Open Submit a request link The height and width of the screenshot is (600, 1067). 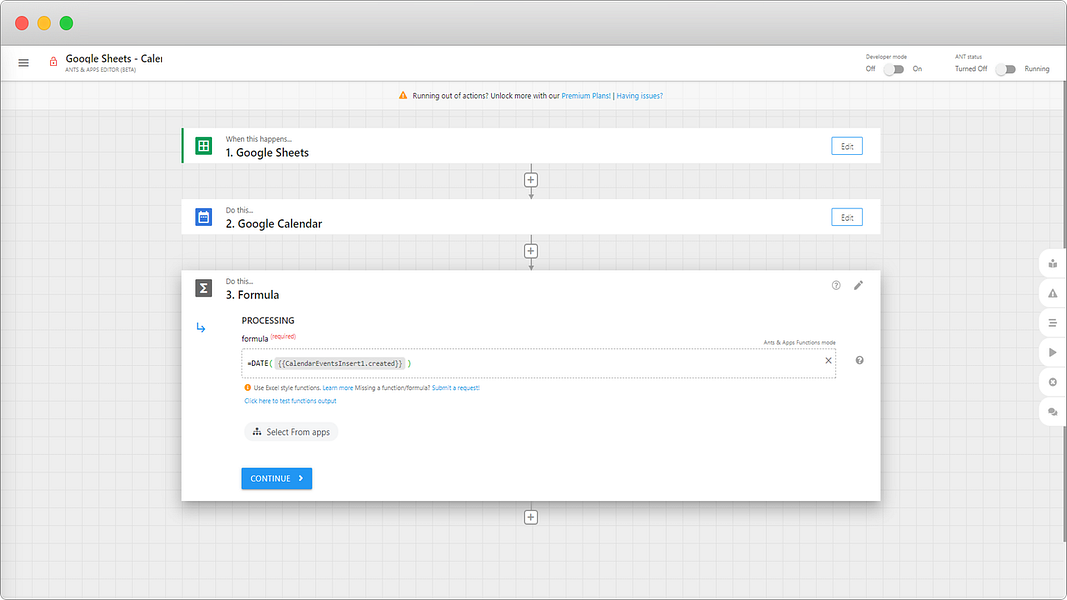click(x=456, y=388)
